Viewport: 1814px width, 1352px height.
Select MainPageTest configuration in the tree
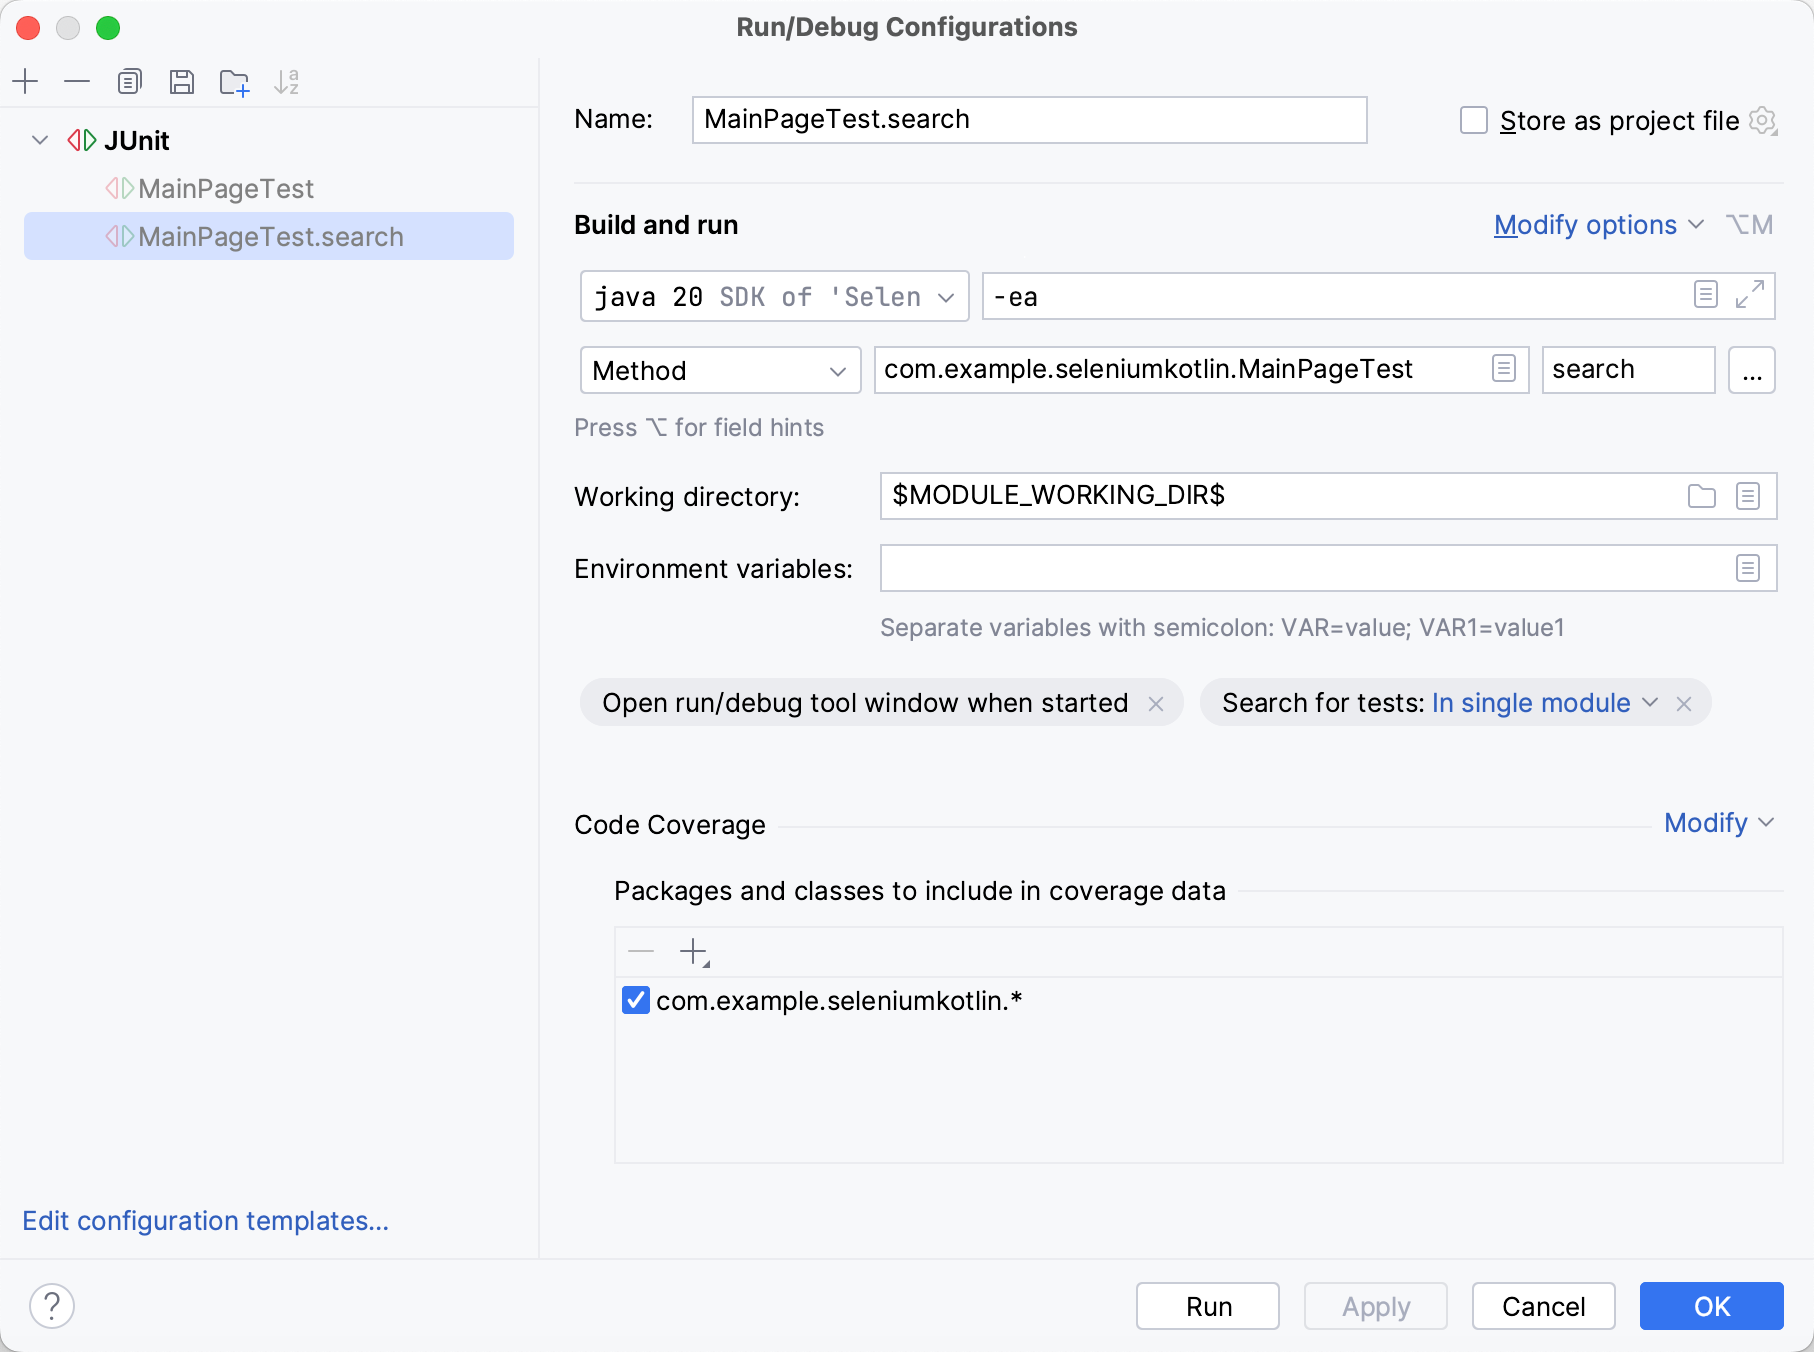[226, 189]
